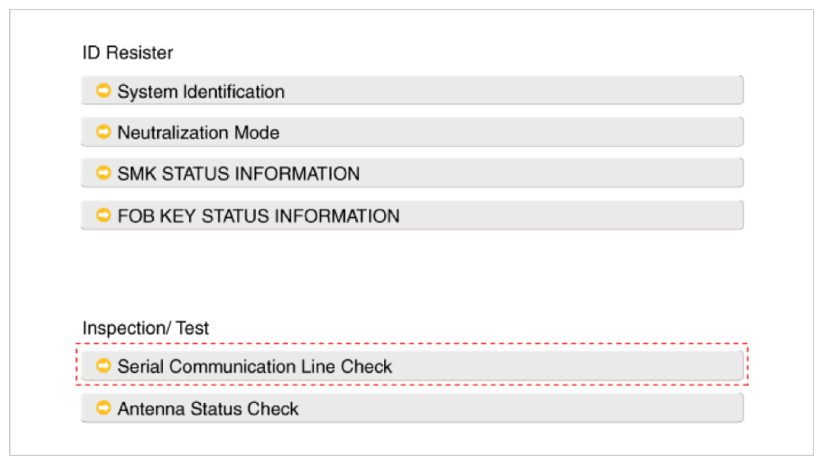Hit the orange arrow icon for Serial Communication Line Check

(103, 366)
